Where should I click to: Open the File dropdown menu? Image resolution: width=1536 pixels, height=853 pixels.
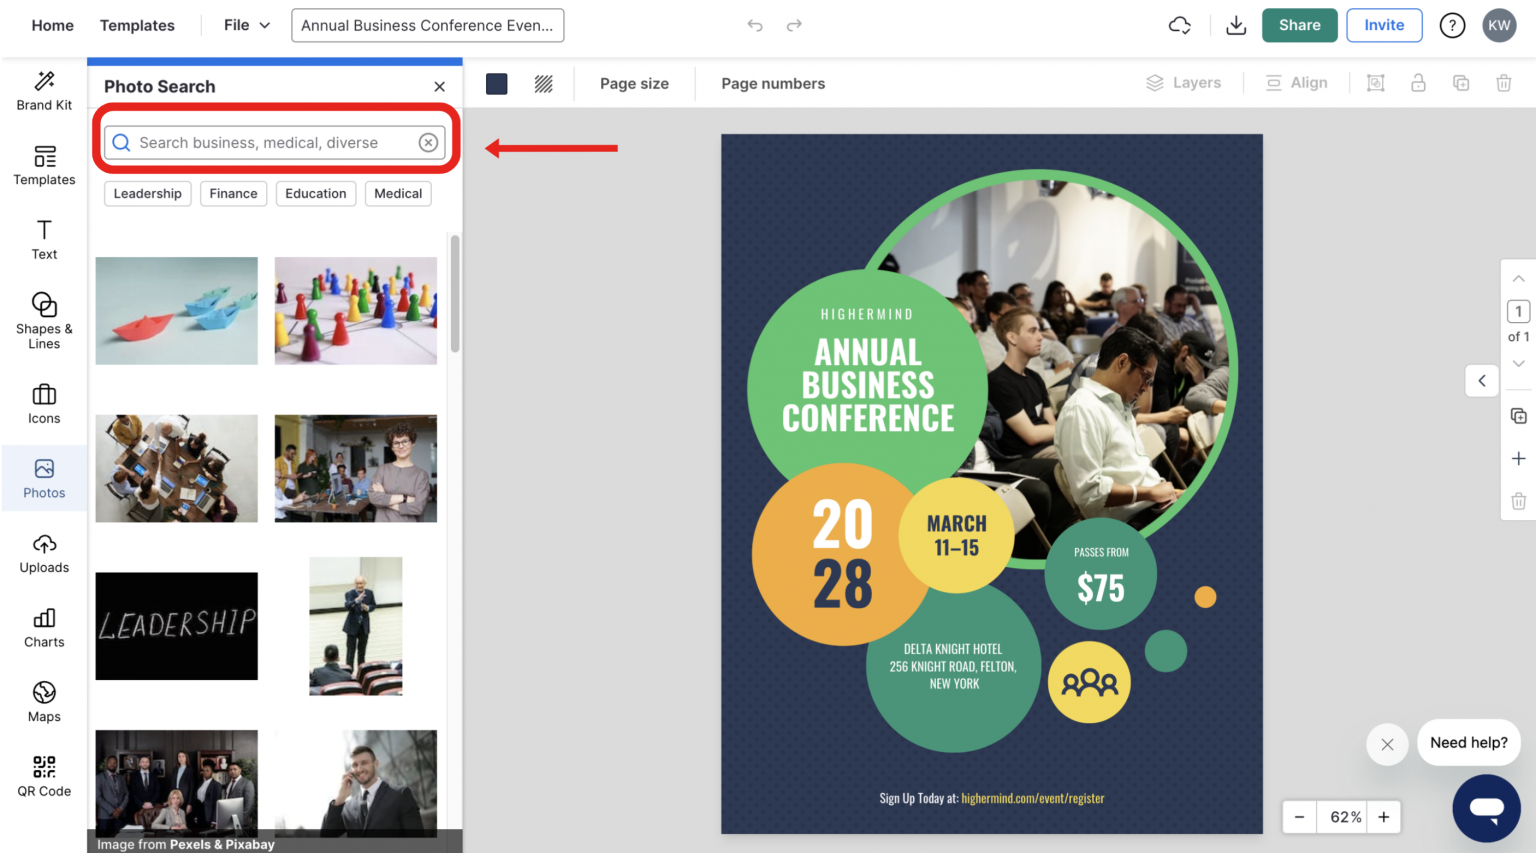246,25
